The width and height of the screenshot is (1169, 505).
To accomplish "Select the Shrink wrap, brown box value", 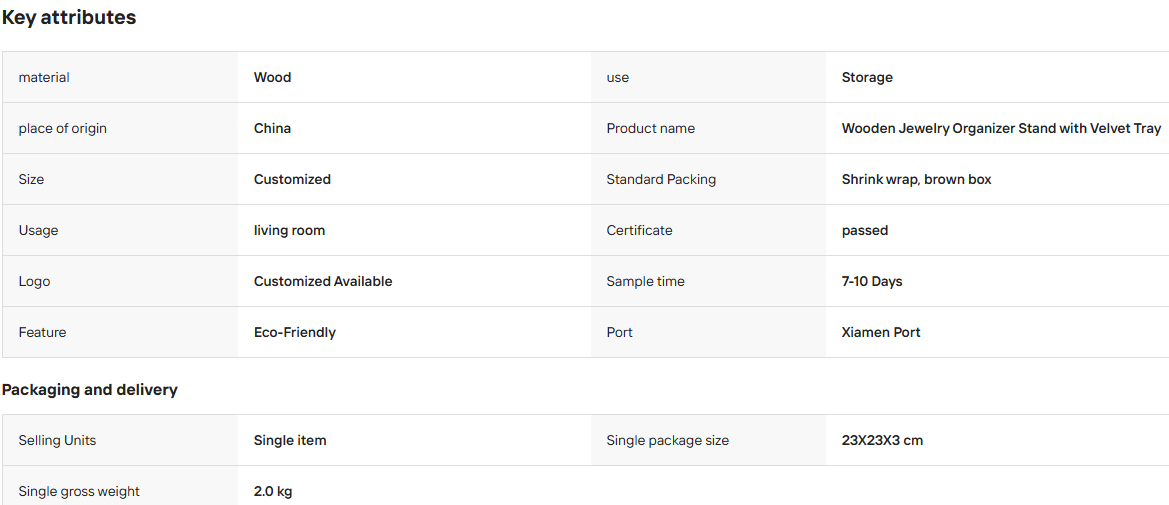I will tap(916, 180).
